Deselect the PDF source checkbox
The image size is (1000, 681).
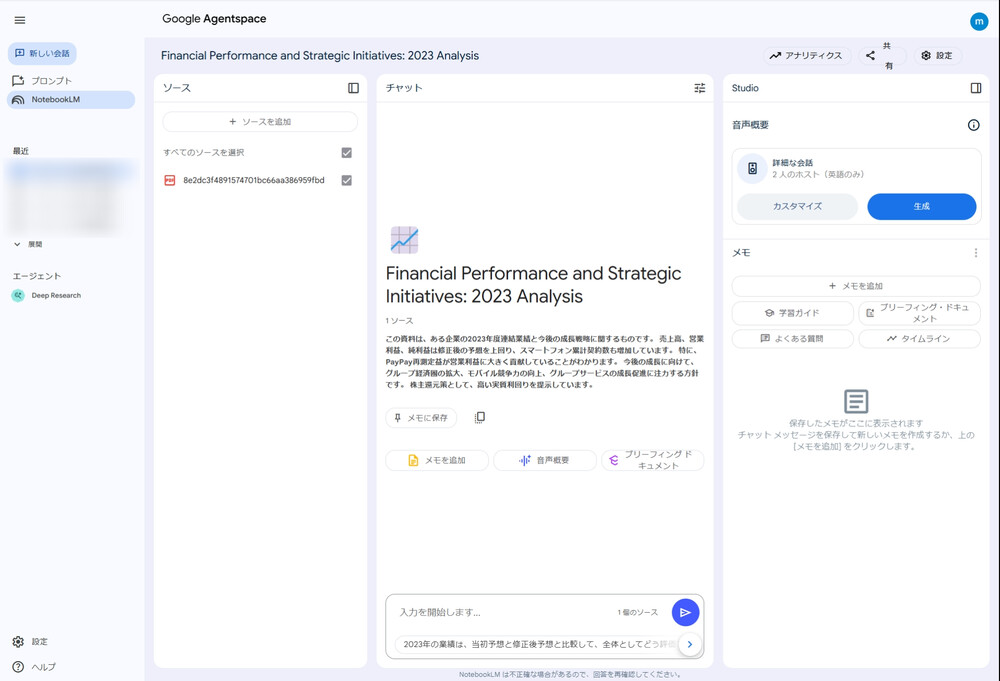346,181
